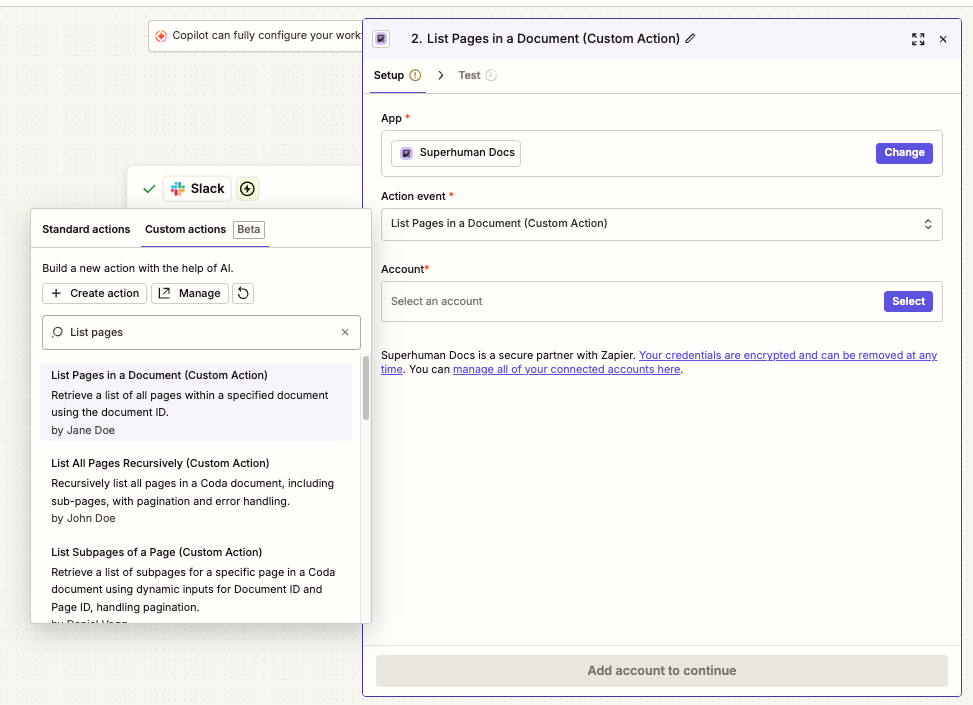The height and width of the screenshot is (705, 973).
Task: Click Create action button
Action: pos(94,293)
